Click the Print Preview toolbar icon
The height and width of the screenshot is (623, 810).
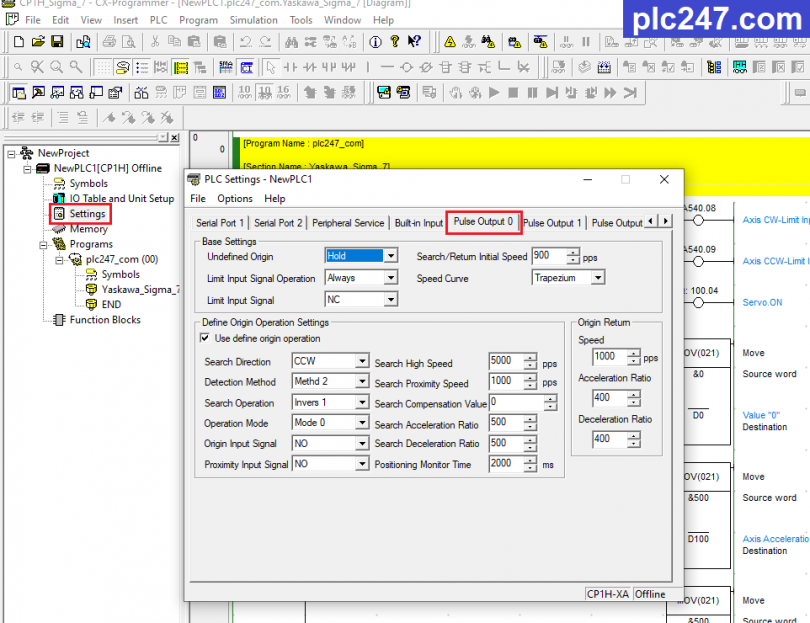128,42
